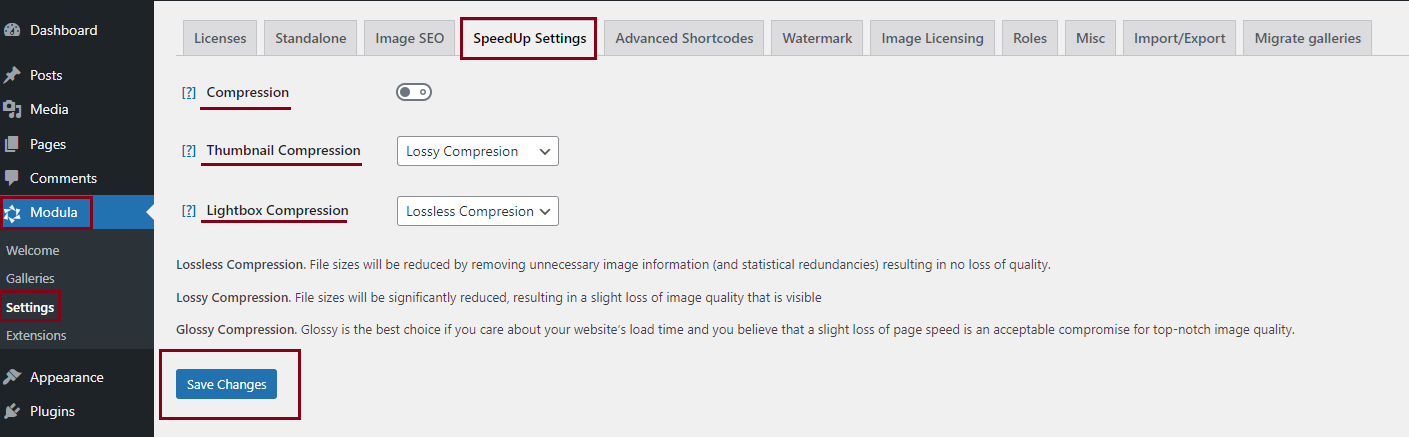The height and width of the screenshot is (437, 1409).
Task: Click the Pages icon in sidebar
Action: pos(12,144)
